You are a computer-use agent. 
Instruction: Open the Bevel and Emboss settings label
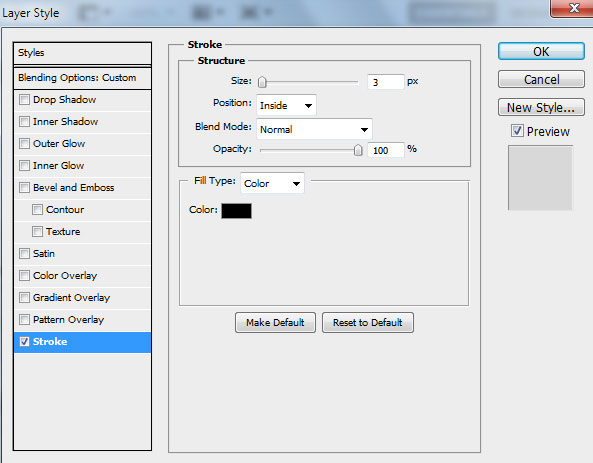coord(73,187)
